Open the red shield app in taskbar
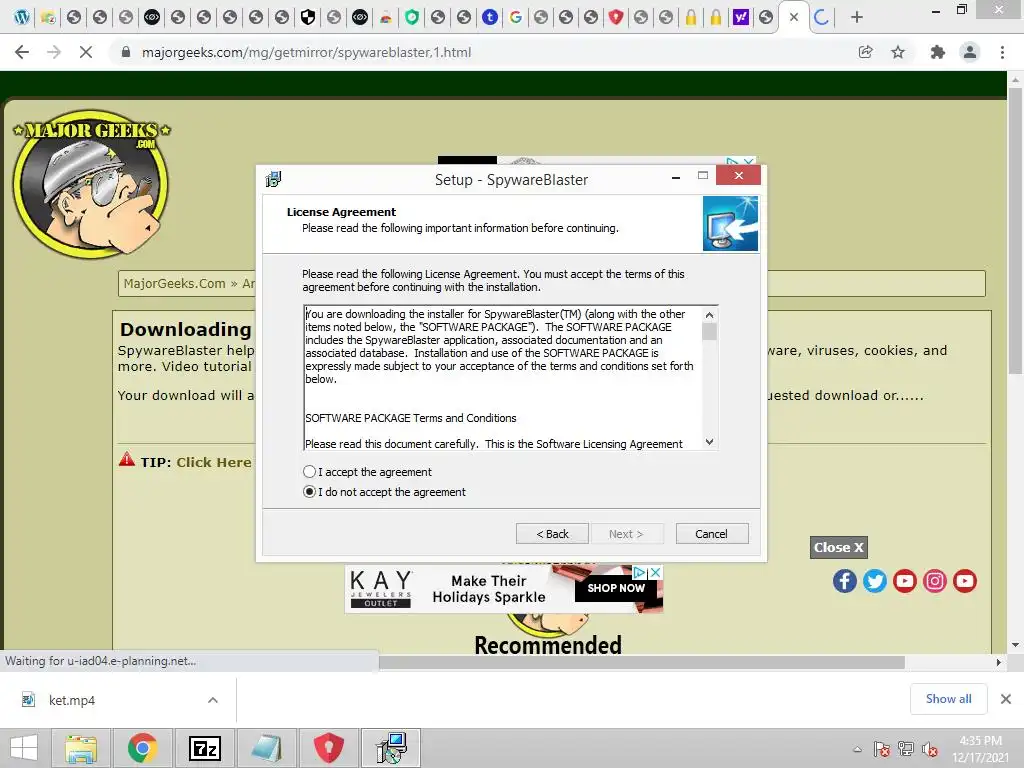This screenshot has width=1024, height=768. point(328,748)
